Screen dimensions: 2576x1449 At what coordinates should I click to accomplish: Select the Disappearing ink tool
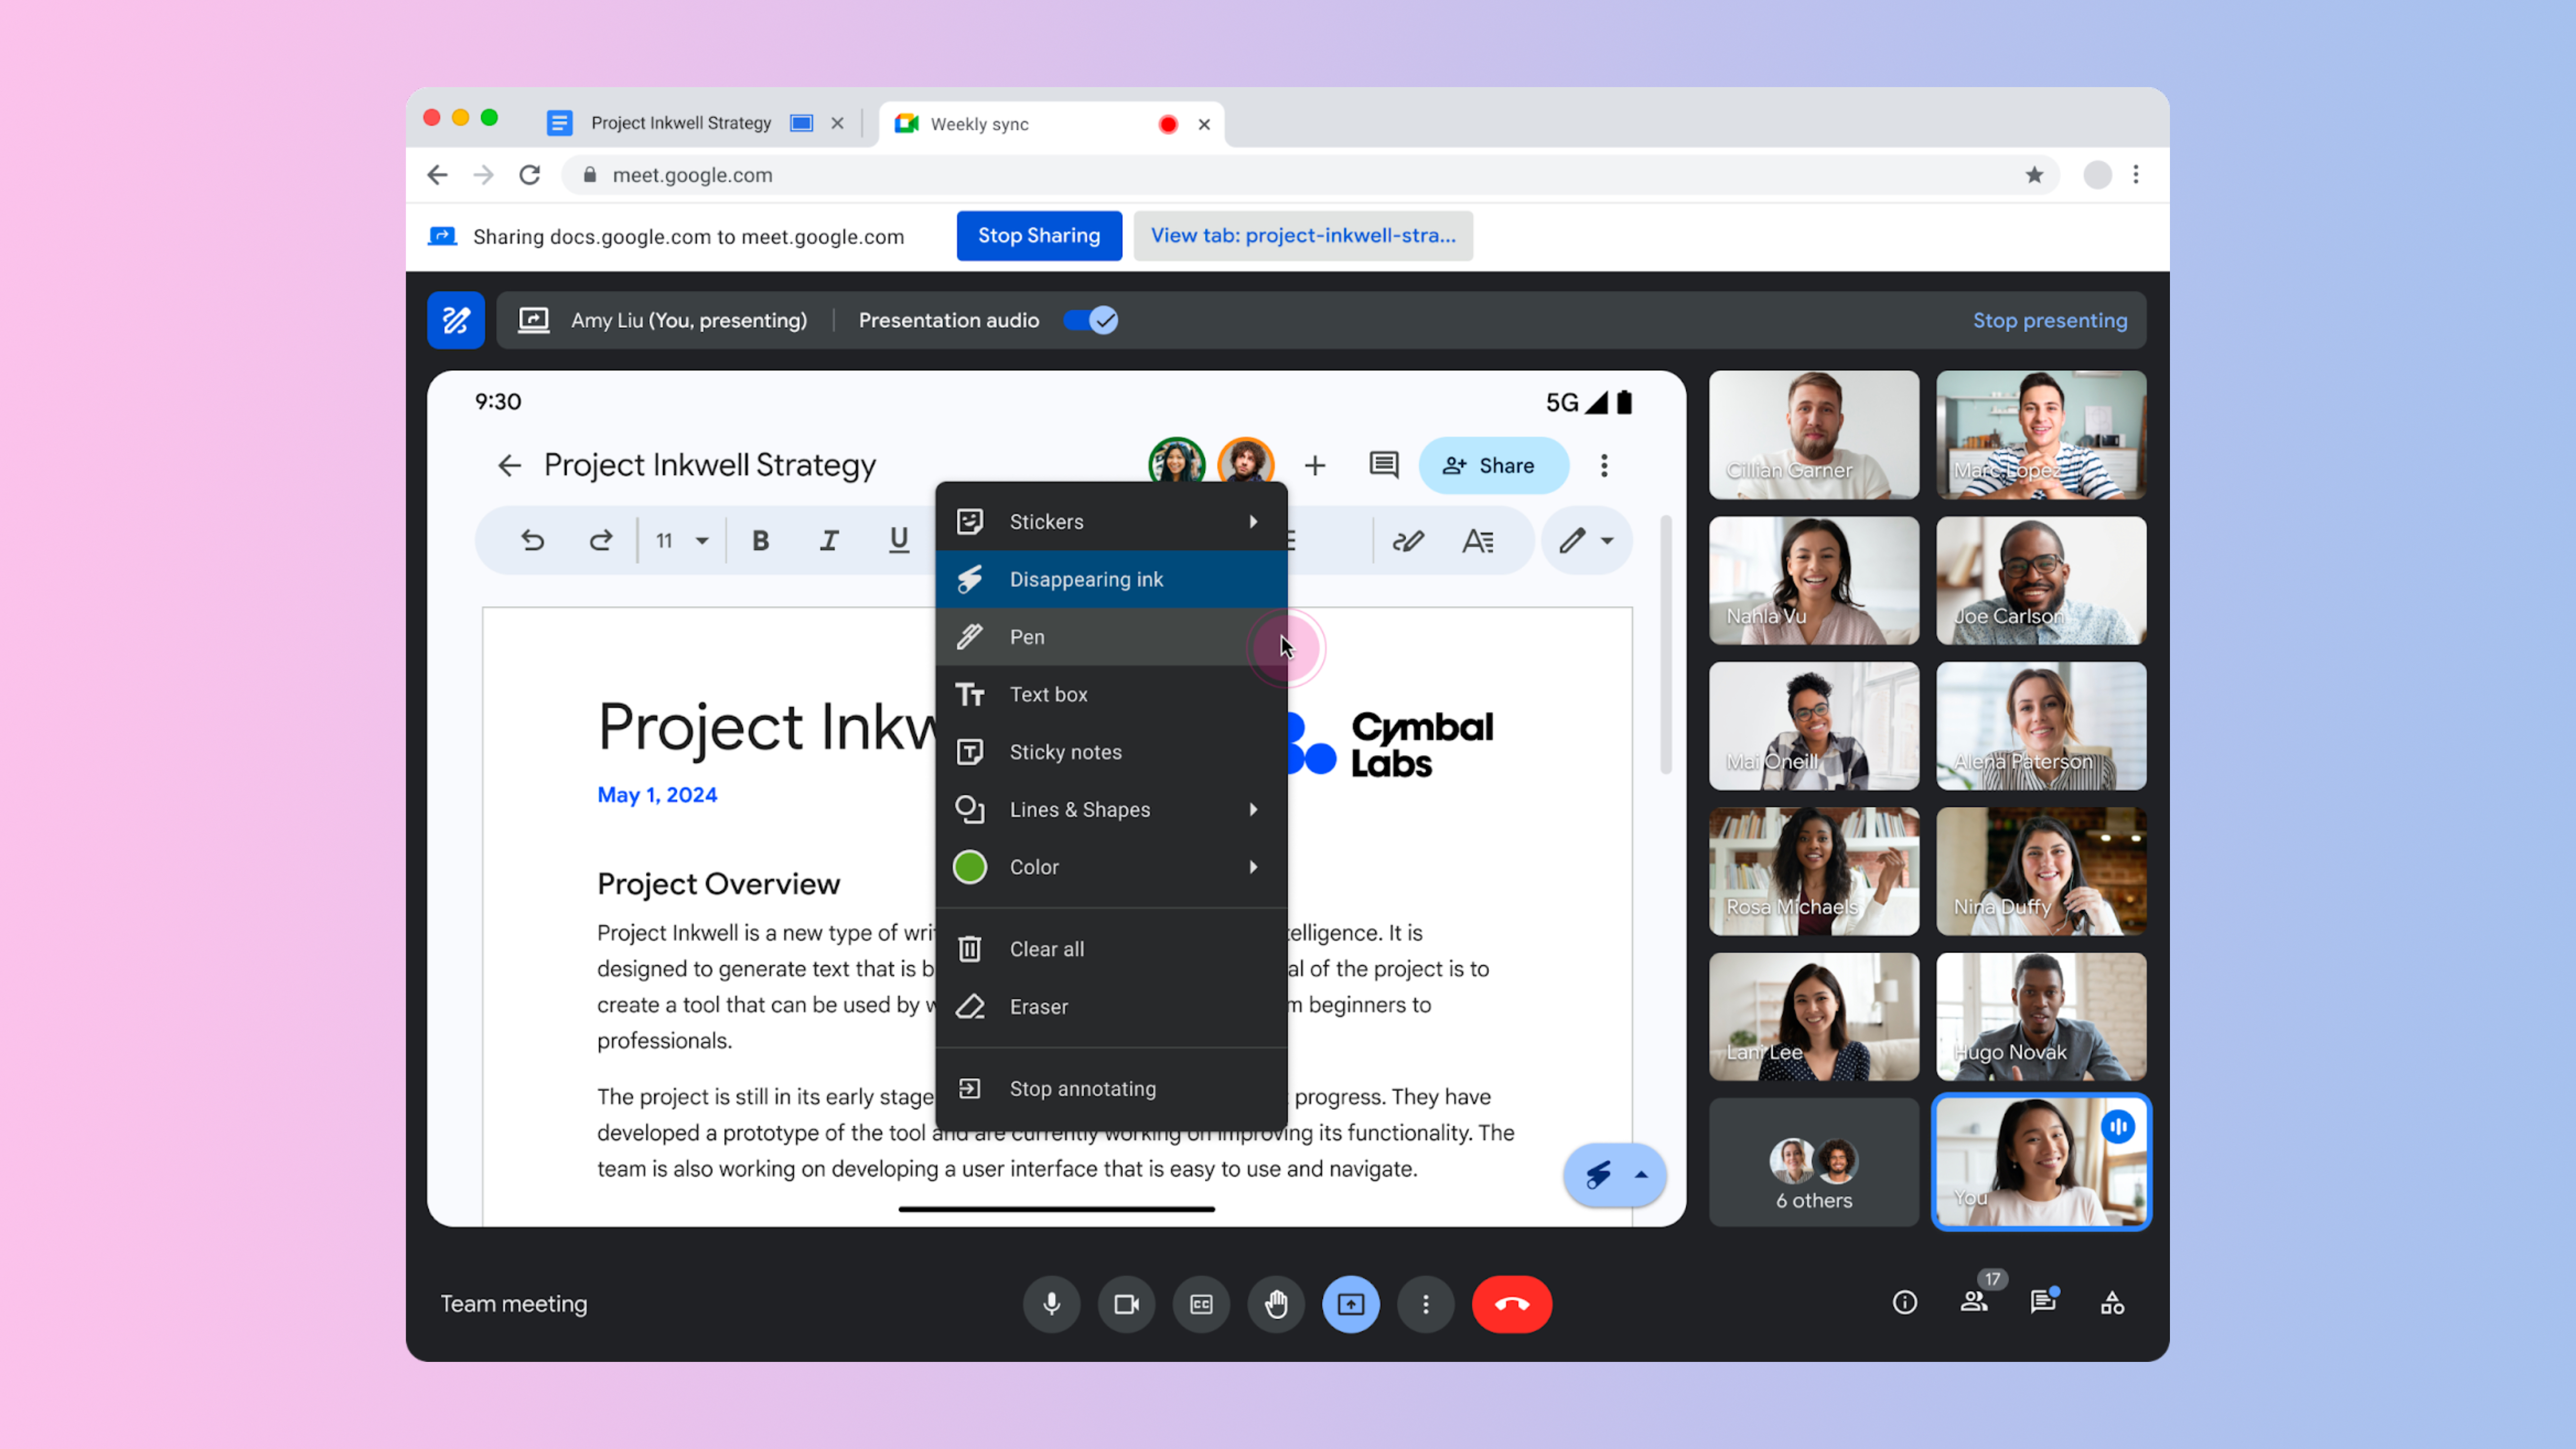tap(1086, 578)
